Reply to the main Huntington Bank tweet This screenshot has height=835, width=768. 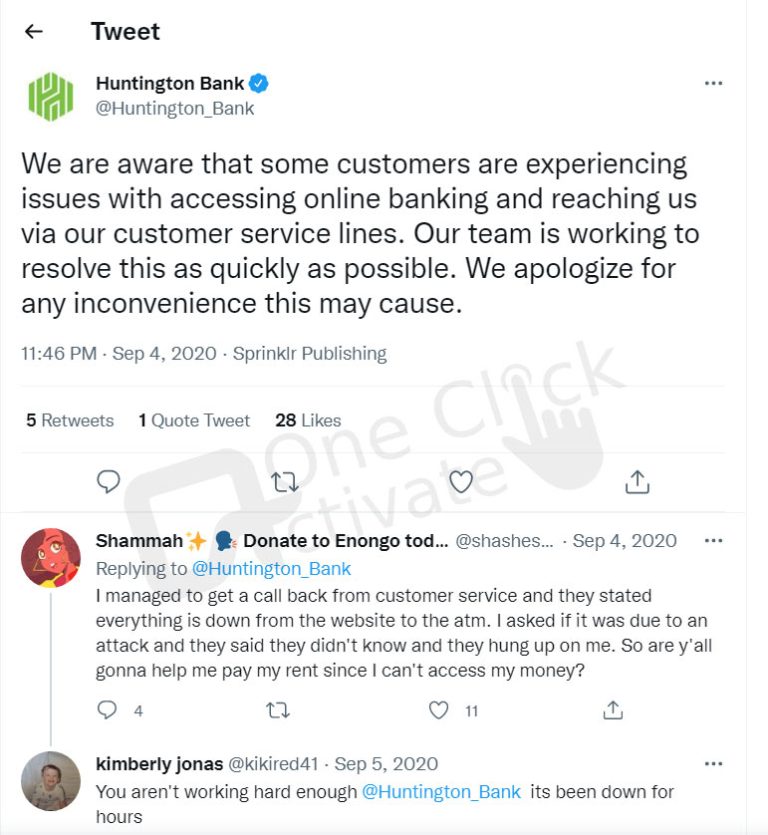108,481
